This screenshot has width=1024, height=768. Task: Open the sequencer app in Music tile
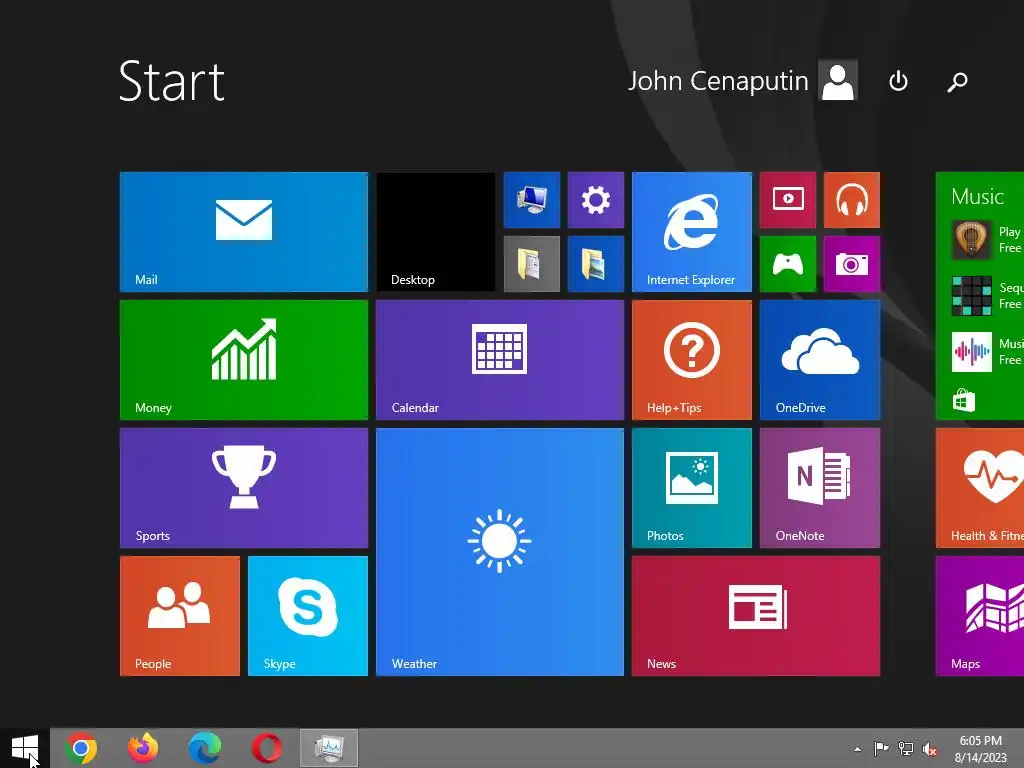point(971,296)
